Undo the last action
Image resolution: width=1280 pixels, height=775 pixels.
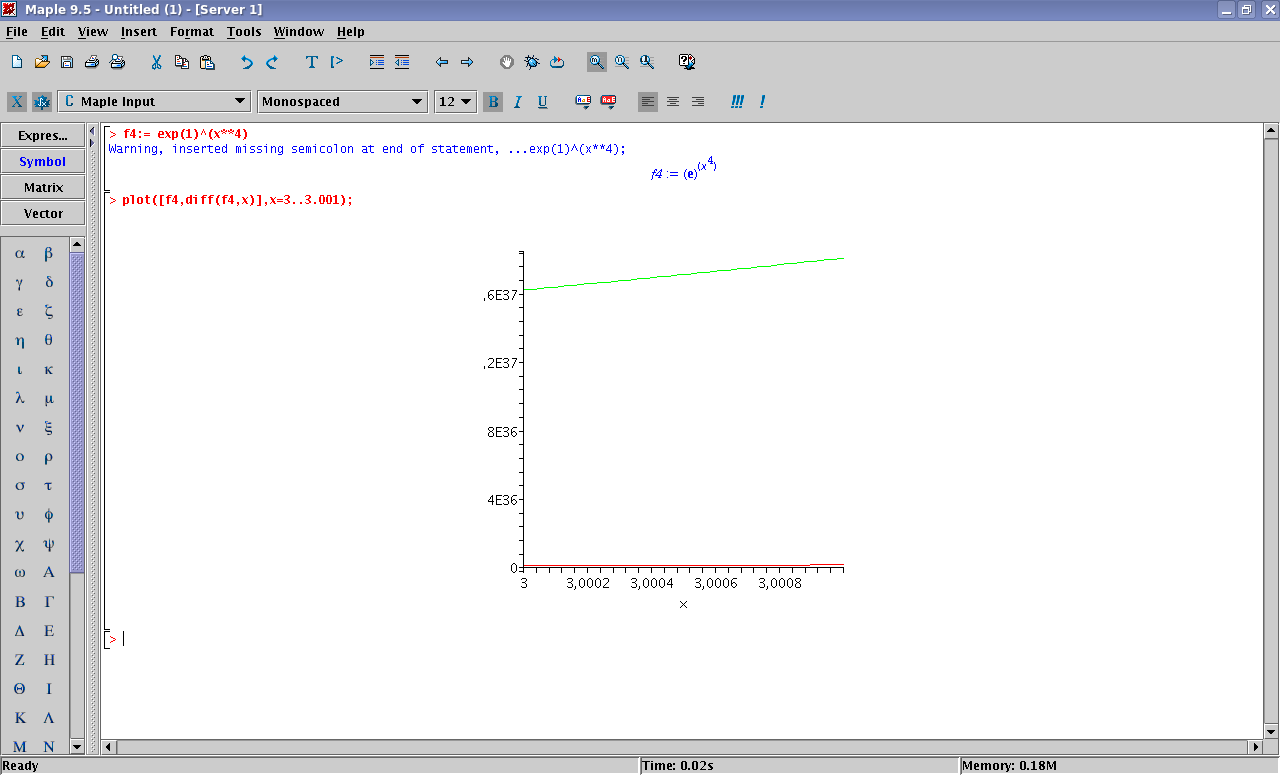pyautogui.click(x=247, y=62)
